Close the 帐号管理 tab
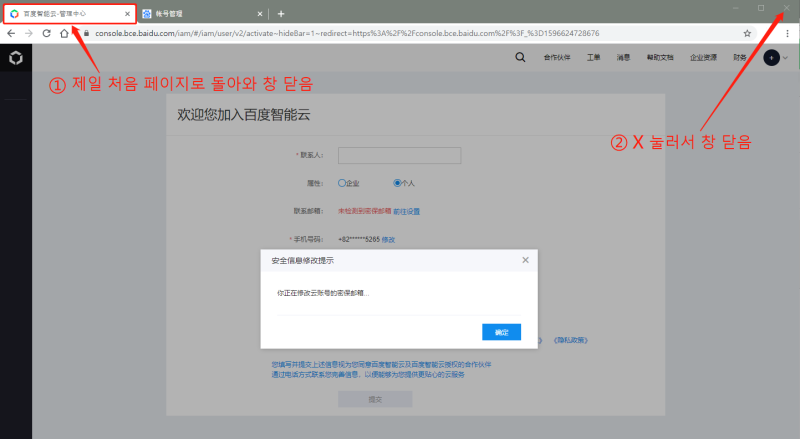 (x=260, y=14)
